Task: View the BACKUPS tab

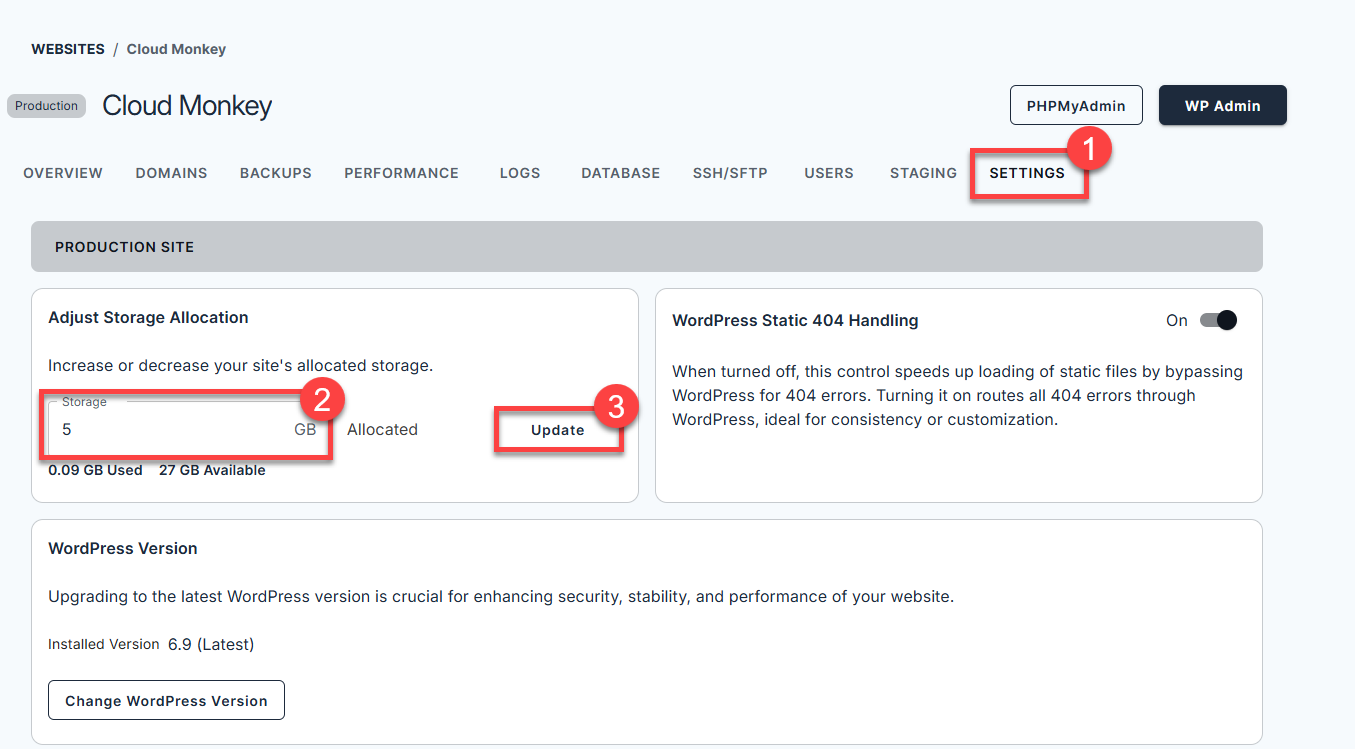Action: pos(275,172)
